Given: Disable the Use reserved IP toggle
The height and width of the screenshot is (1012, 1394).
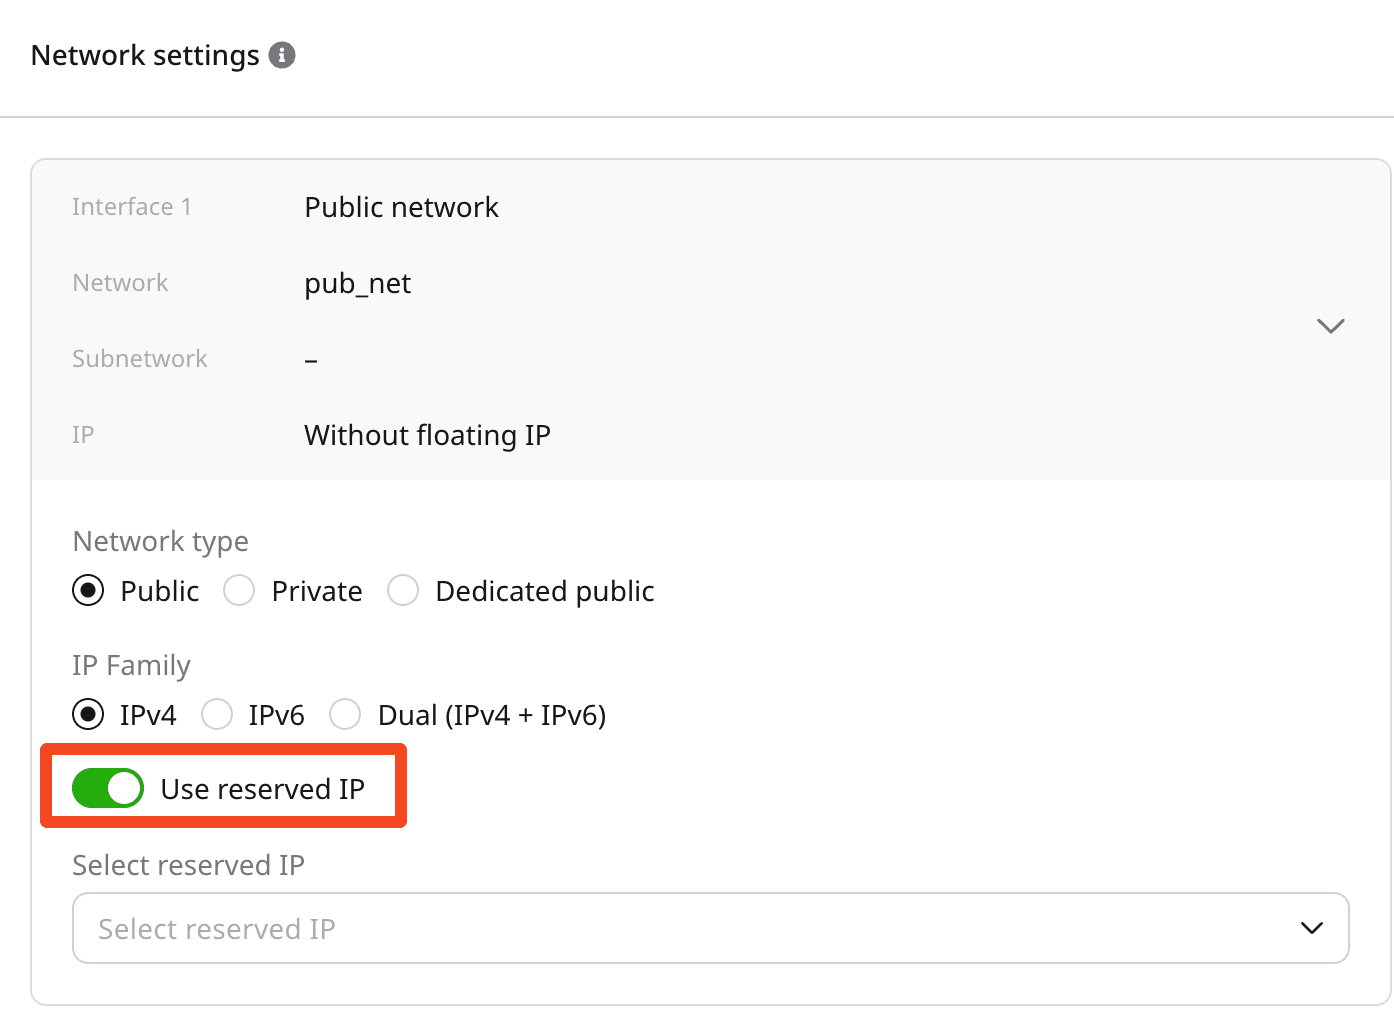Looking at the screenshot, I should tap(108, 788).
